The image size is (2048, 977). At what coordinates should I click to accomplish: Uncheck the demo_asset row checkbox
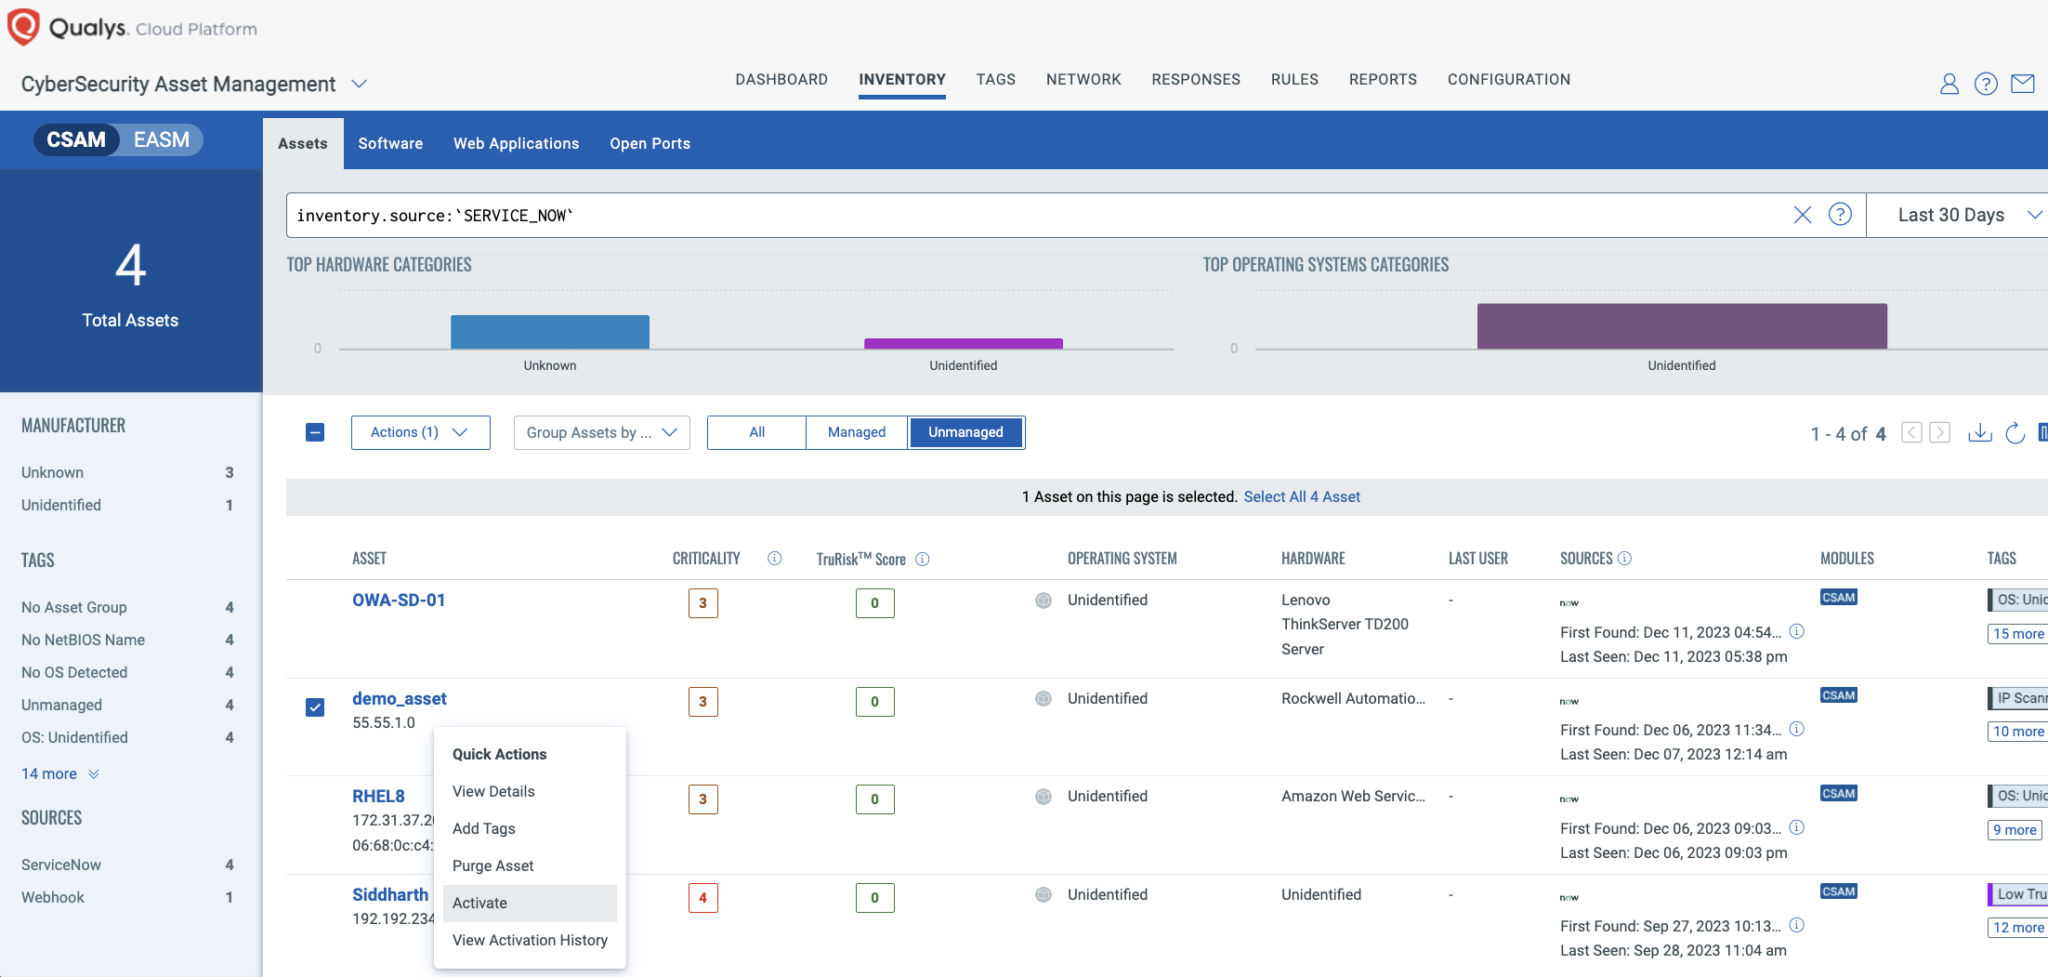tap(315, 708)
